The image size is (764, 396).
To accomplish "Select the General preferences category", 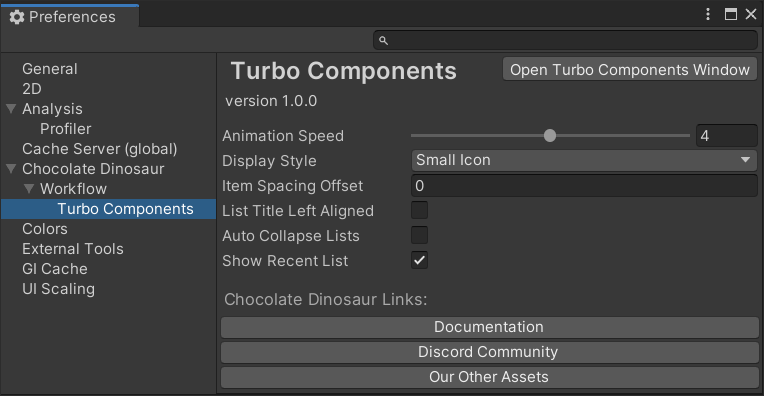I will click(50, 69).
